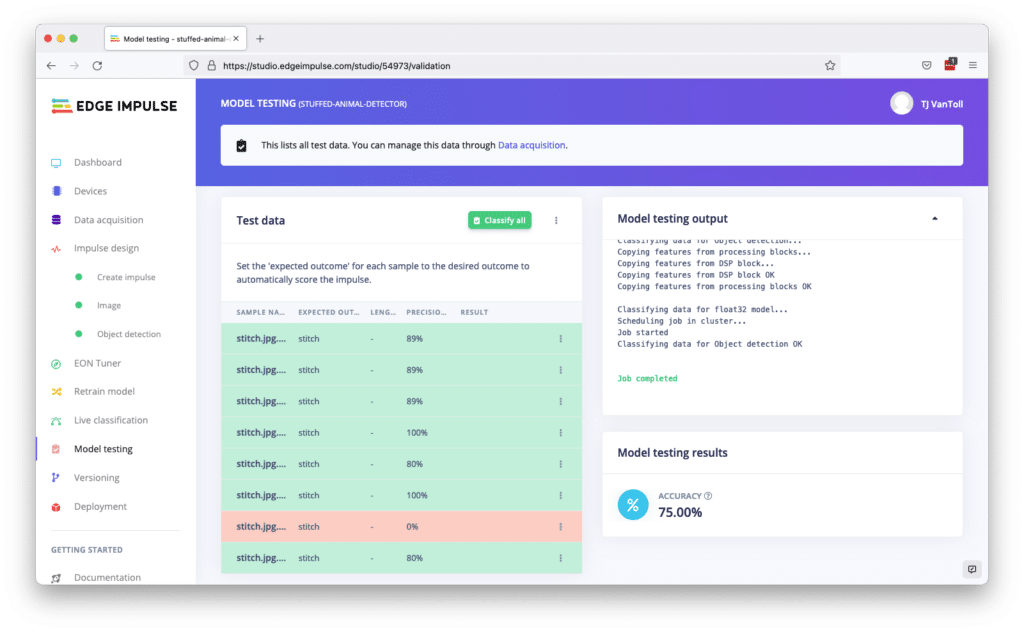Select Live classification in sidebar
The width and height of the screenshot is (1024, 632).
110,421
